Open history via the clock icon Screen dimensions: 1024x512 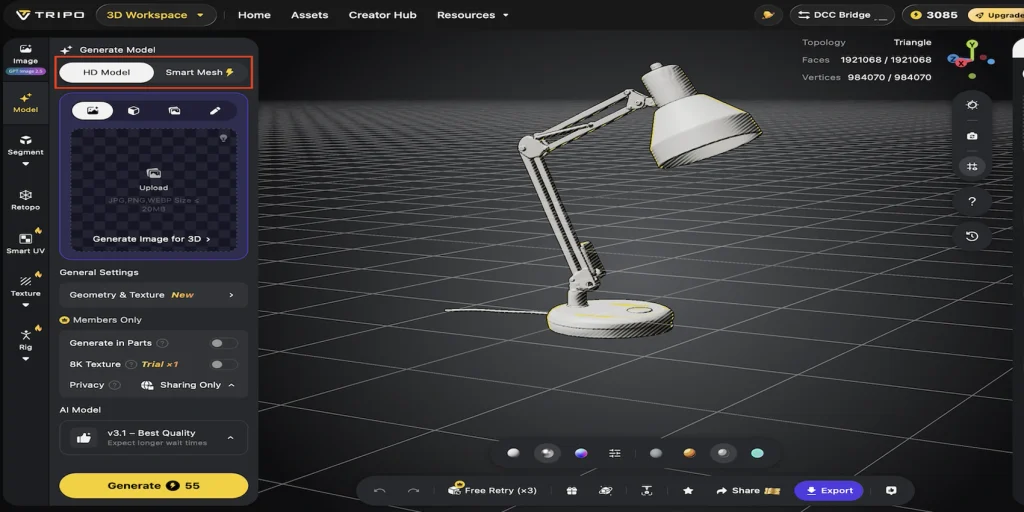(x=972, y=236)
